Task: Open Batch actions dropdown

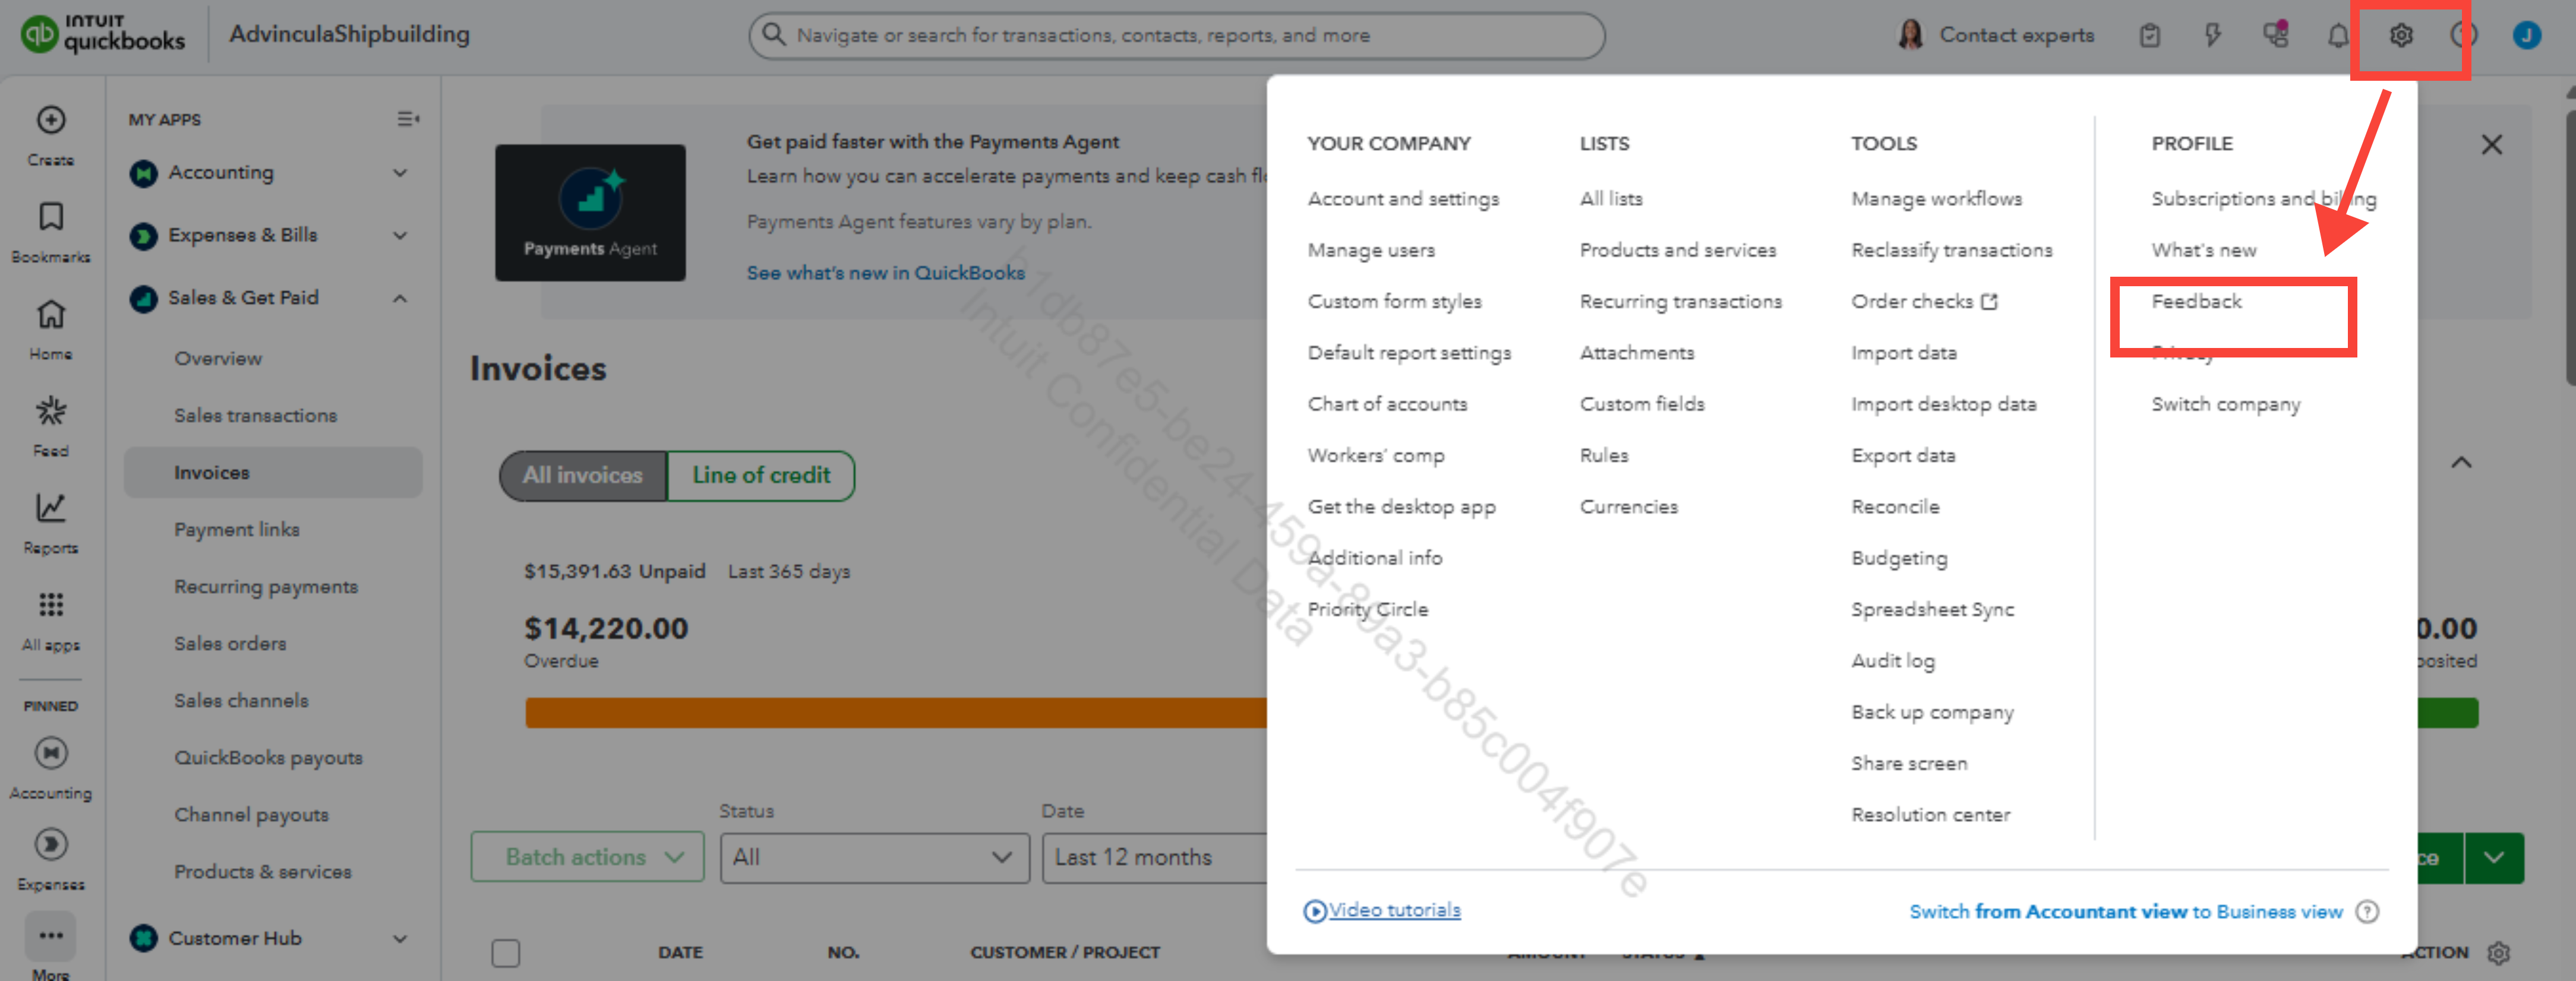Action: [x=587, y=857]
